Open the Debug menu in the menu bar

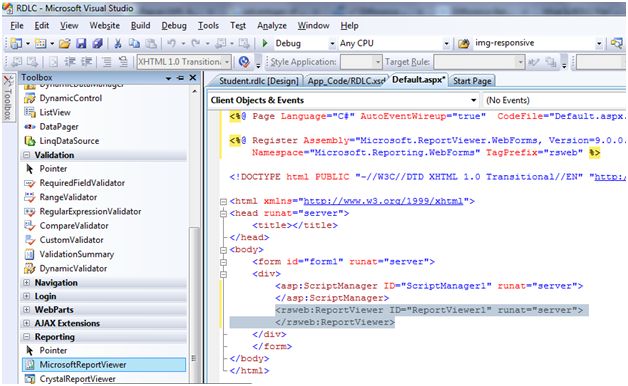174,26
